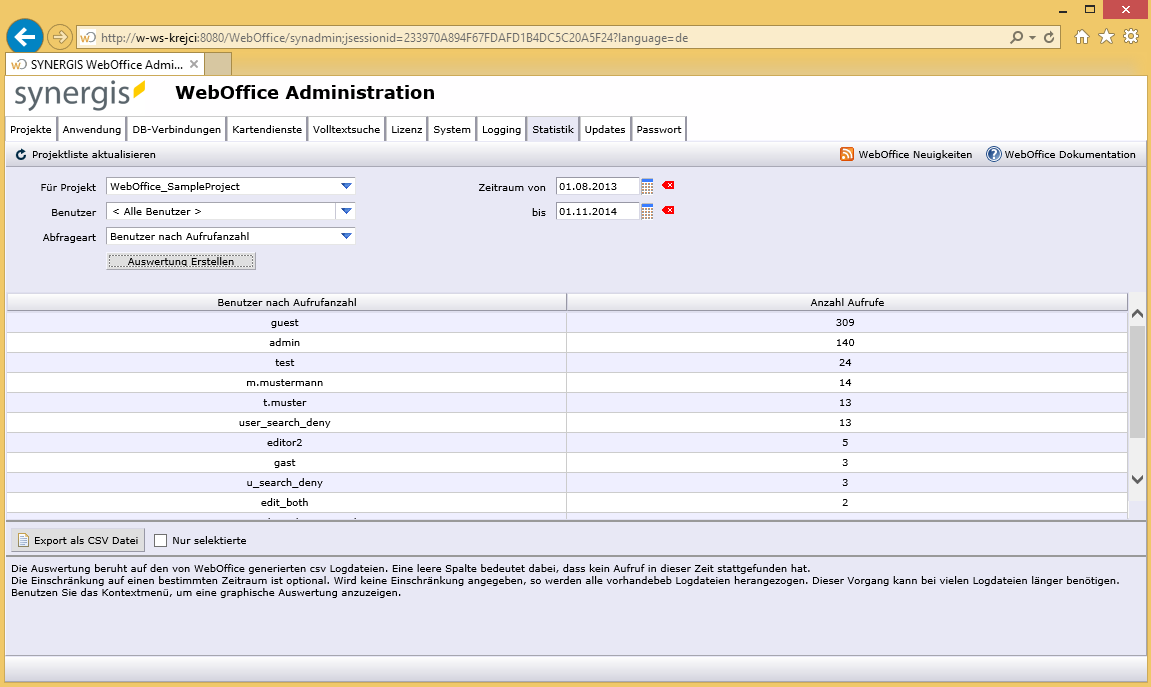This screenshot has width=1151, height=687.
Task: Select the guest row in the results table
Action: pos(285,322)
